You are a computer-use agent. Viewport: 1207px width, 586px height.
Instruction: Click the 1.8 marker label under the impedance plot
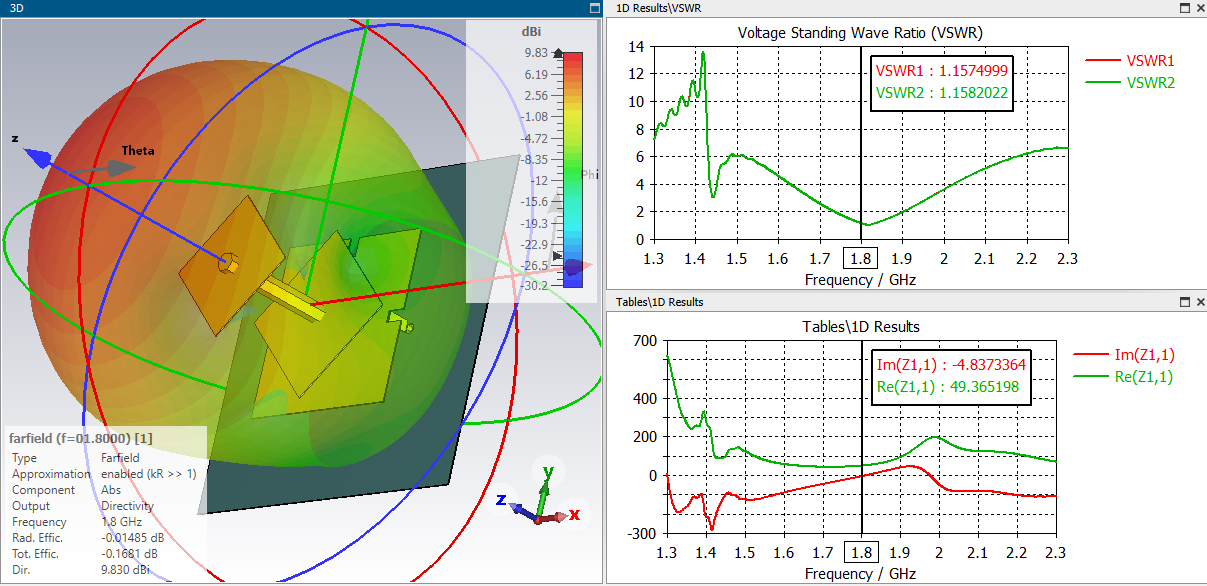pyautogui.click(x=860, y=553)
